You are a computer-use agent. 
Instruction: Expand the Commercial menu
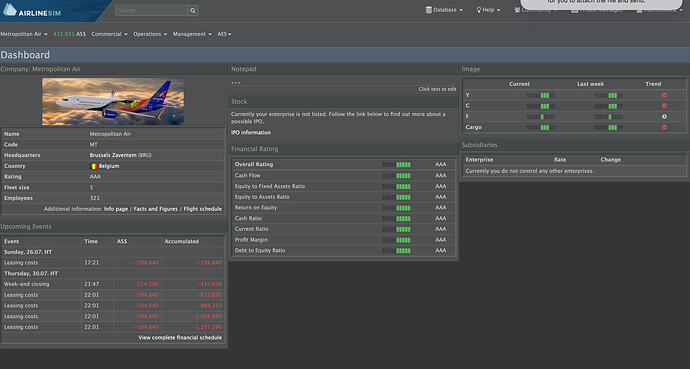coord(109,34)
